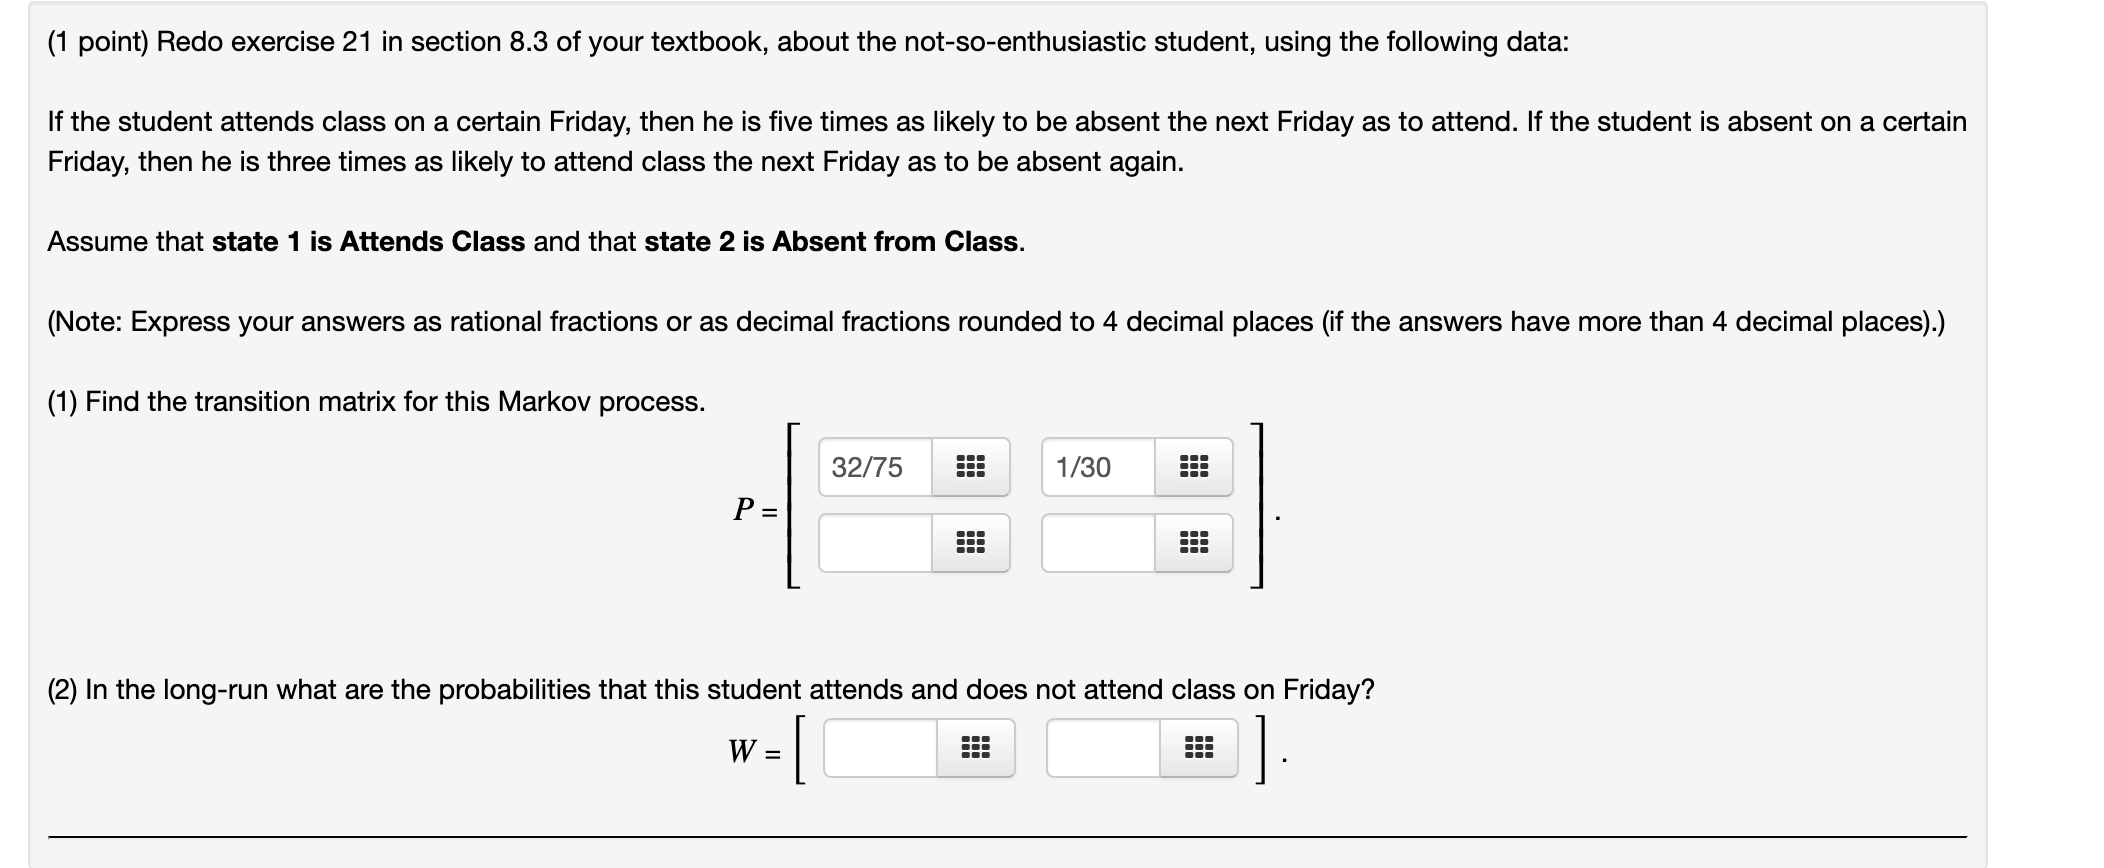This screenshot has width=2104, height=868.
Task: Select the bold text 'state 2 is Absent from Class'
Action: 831,242
